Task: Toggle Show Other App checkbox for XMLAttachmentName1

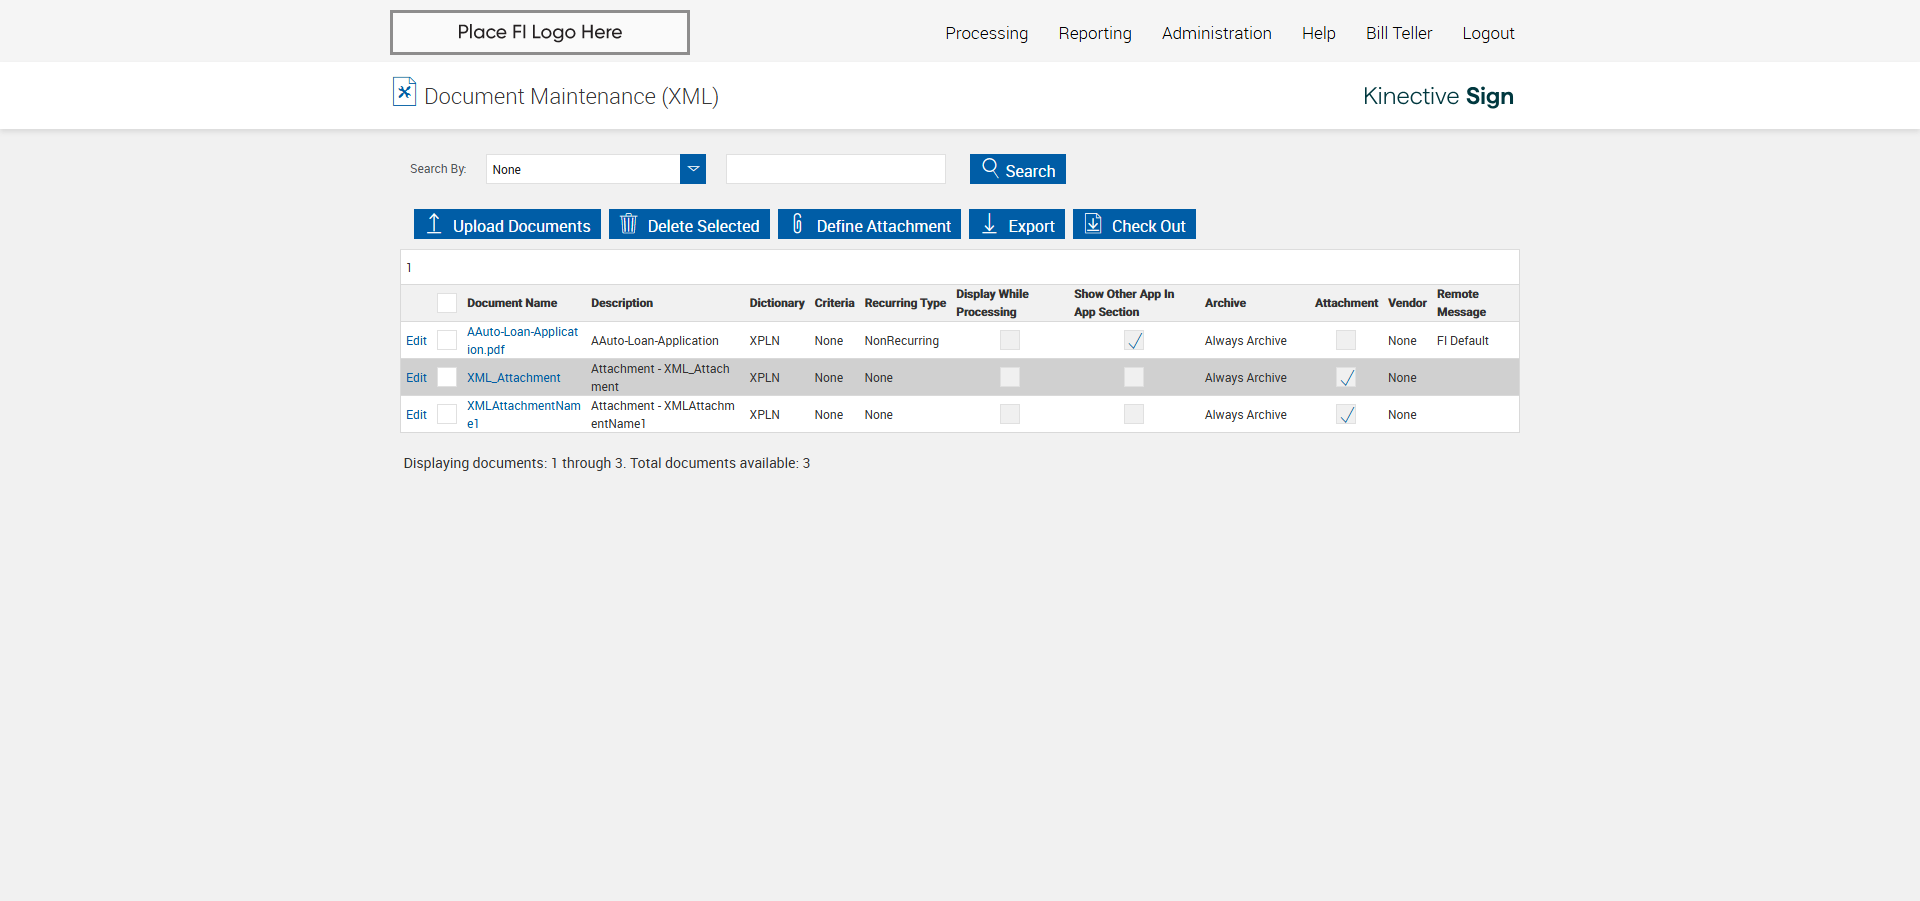Action: (x=1134, y=414)
